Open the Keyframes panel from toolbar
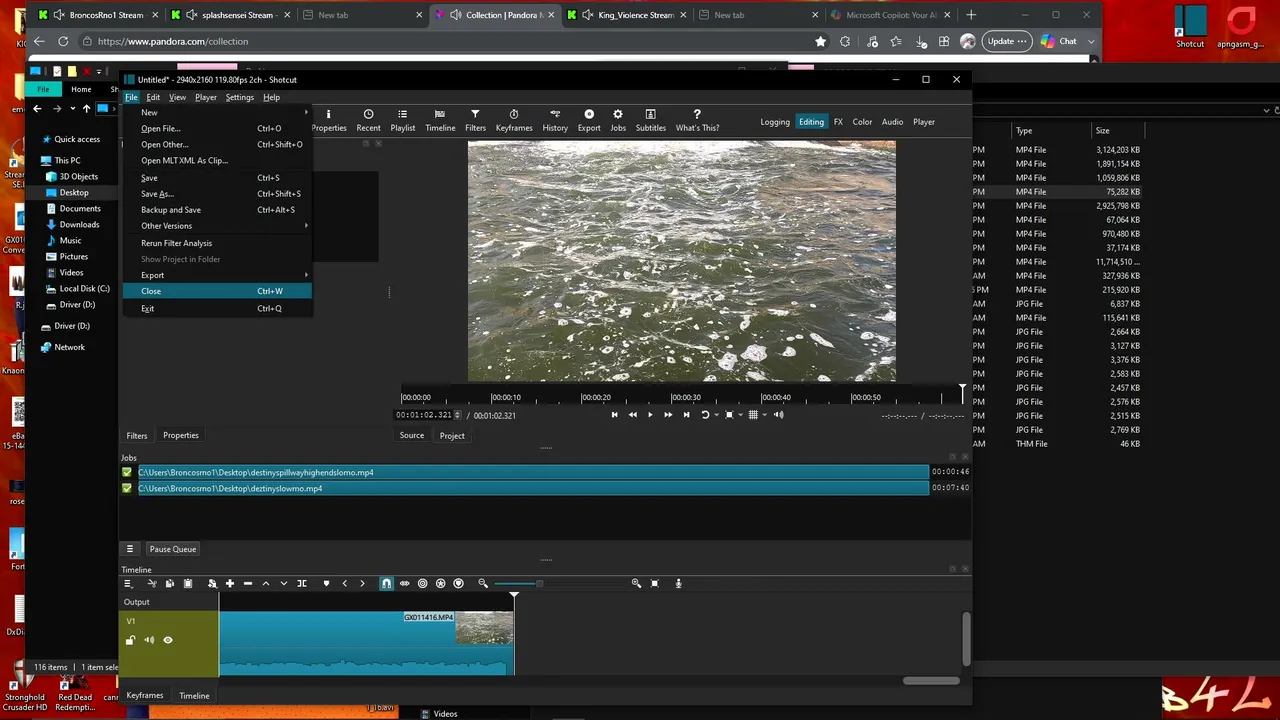The width and height of the screenshot is (1280, 720). [514, 120]
